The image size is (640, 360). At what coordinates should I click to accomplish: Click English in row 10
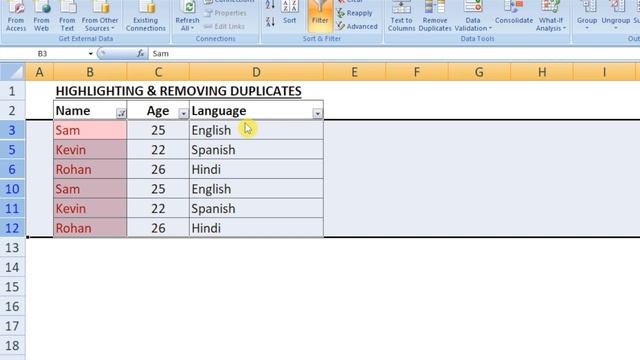(x=256, y=189)
